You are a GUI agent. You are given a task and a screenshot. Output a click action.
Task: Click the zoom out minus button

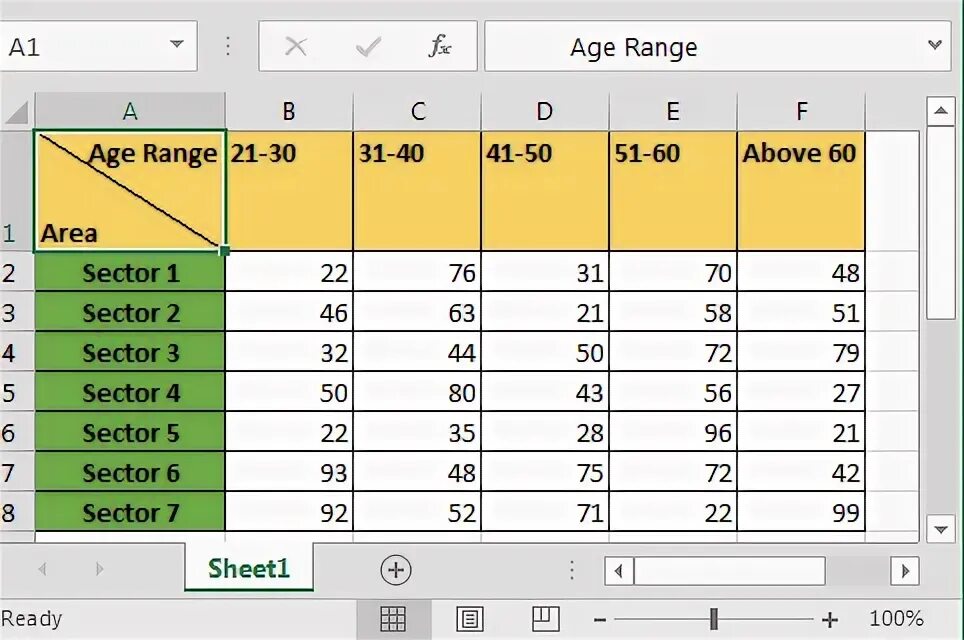pyautogui.click(x=600, y=620)
